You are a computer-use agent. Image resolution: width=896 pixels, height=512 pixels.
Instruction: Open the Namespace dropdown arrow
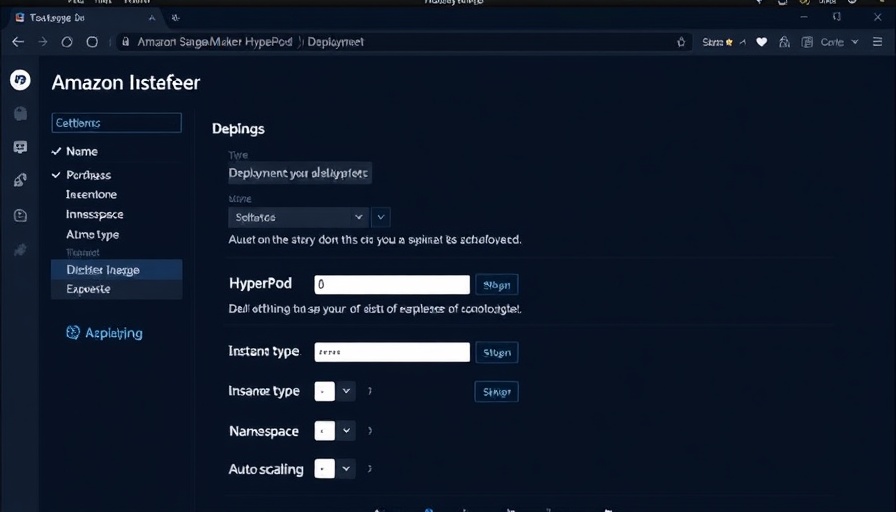coord(346,430)
